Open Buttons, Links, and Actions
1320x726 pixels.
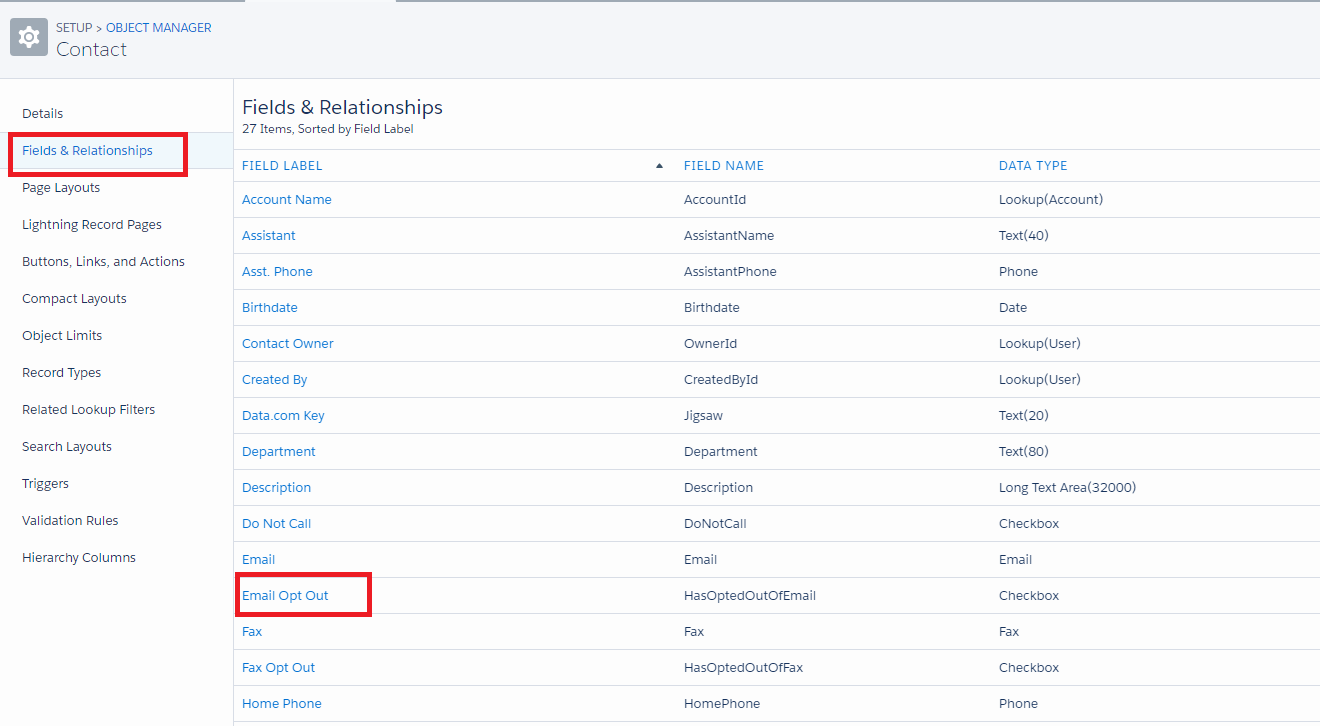click(x=103, y=262)
